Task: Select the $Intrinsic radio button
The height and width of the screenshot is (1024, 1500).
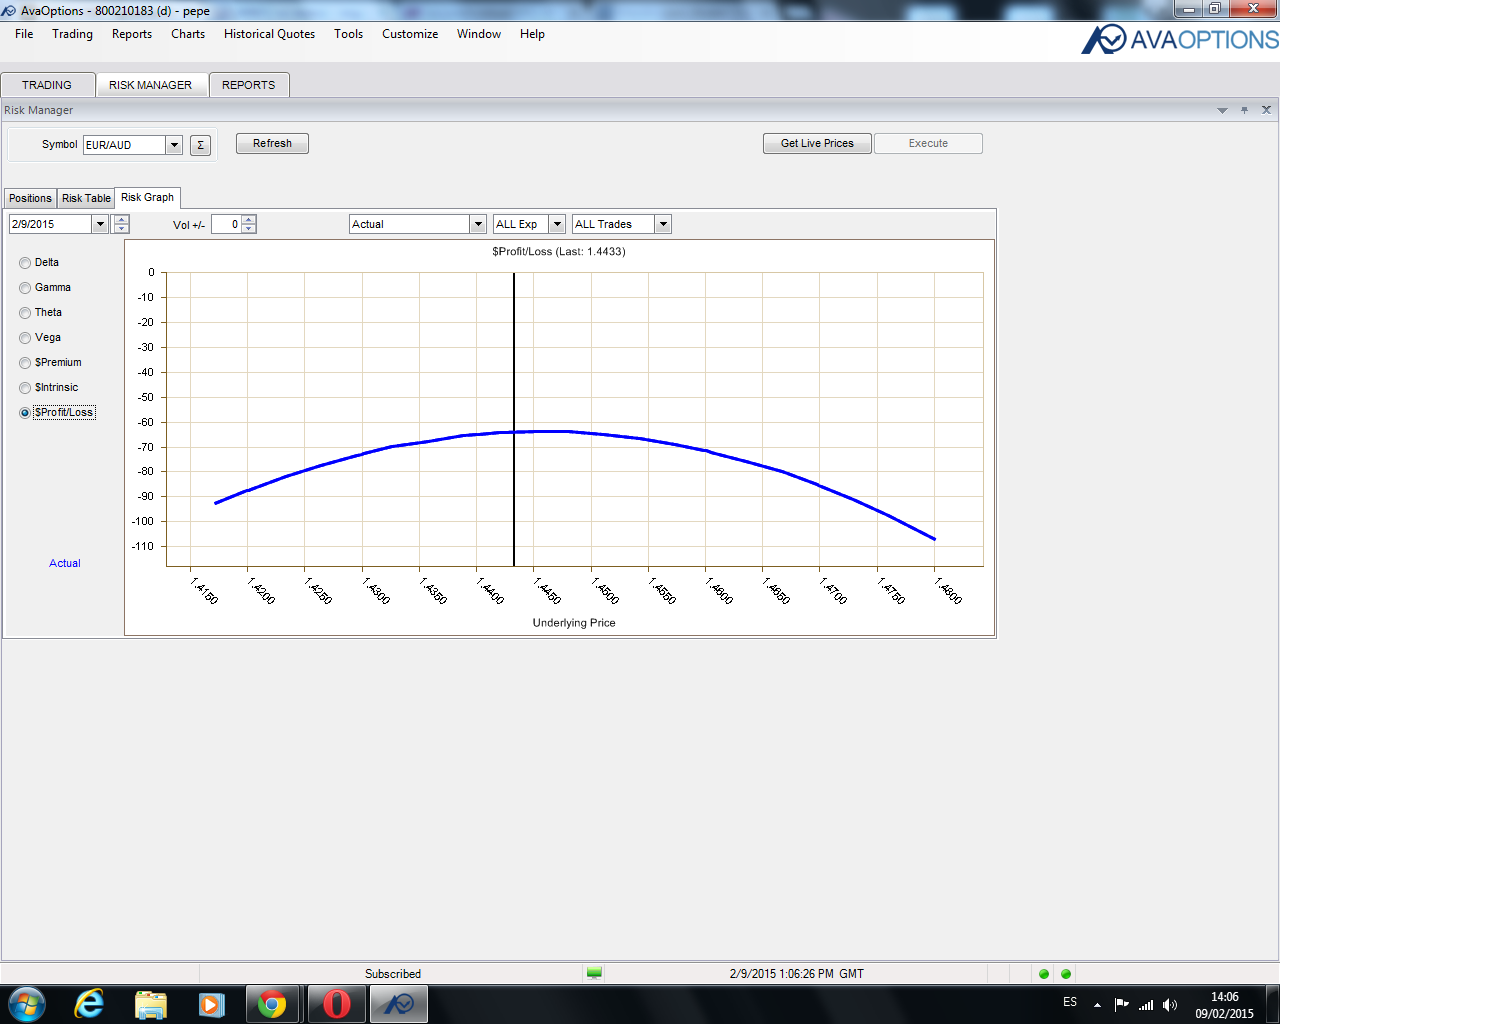Action: 25,388
